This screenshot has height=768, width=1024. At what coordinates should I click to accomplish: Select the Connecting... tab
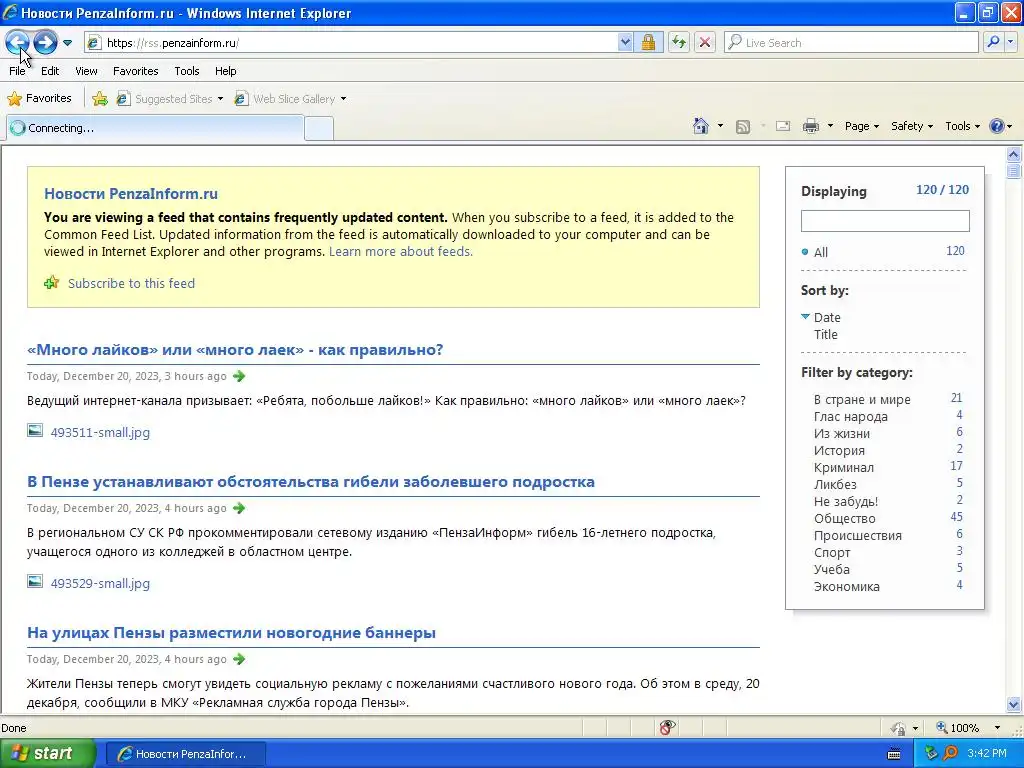pyautogui.click(x=155, y=128)
